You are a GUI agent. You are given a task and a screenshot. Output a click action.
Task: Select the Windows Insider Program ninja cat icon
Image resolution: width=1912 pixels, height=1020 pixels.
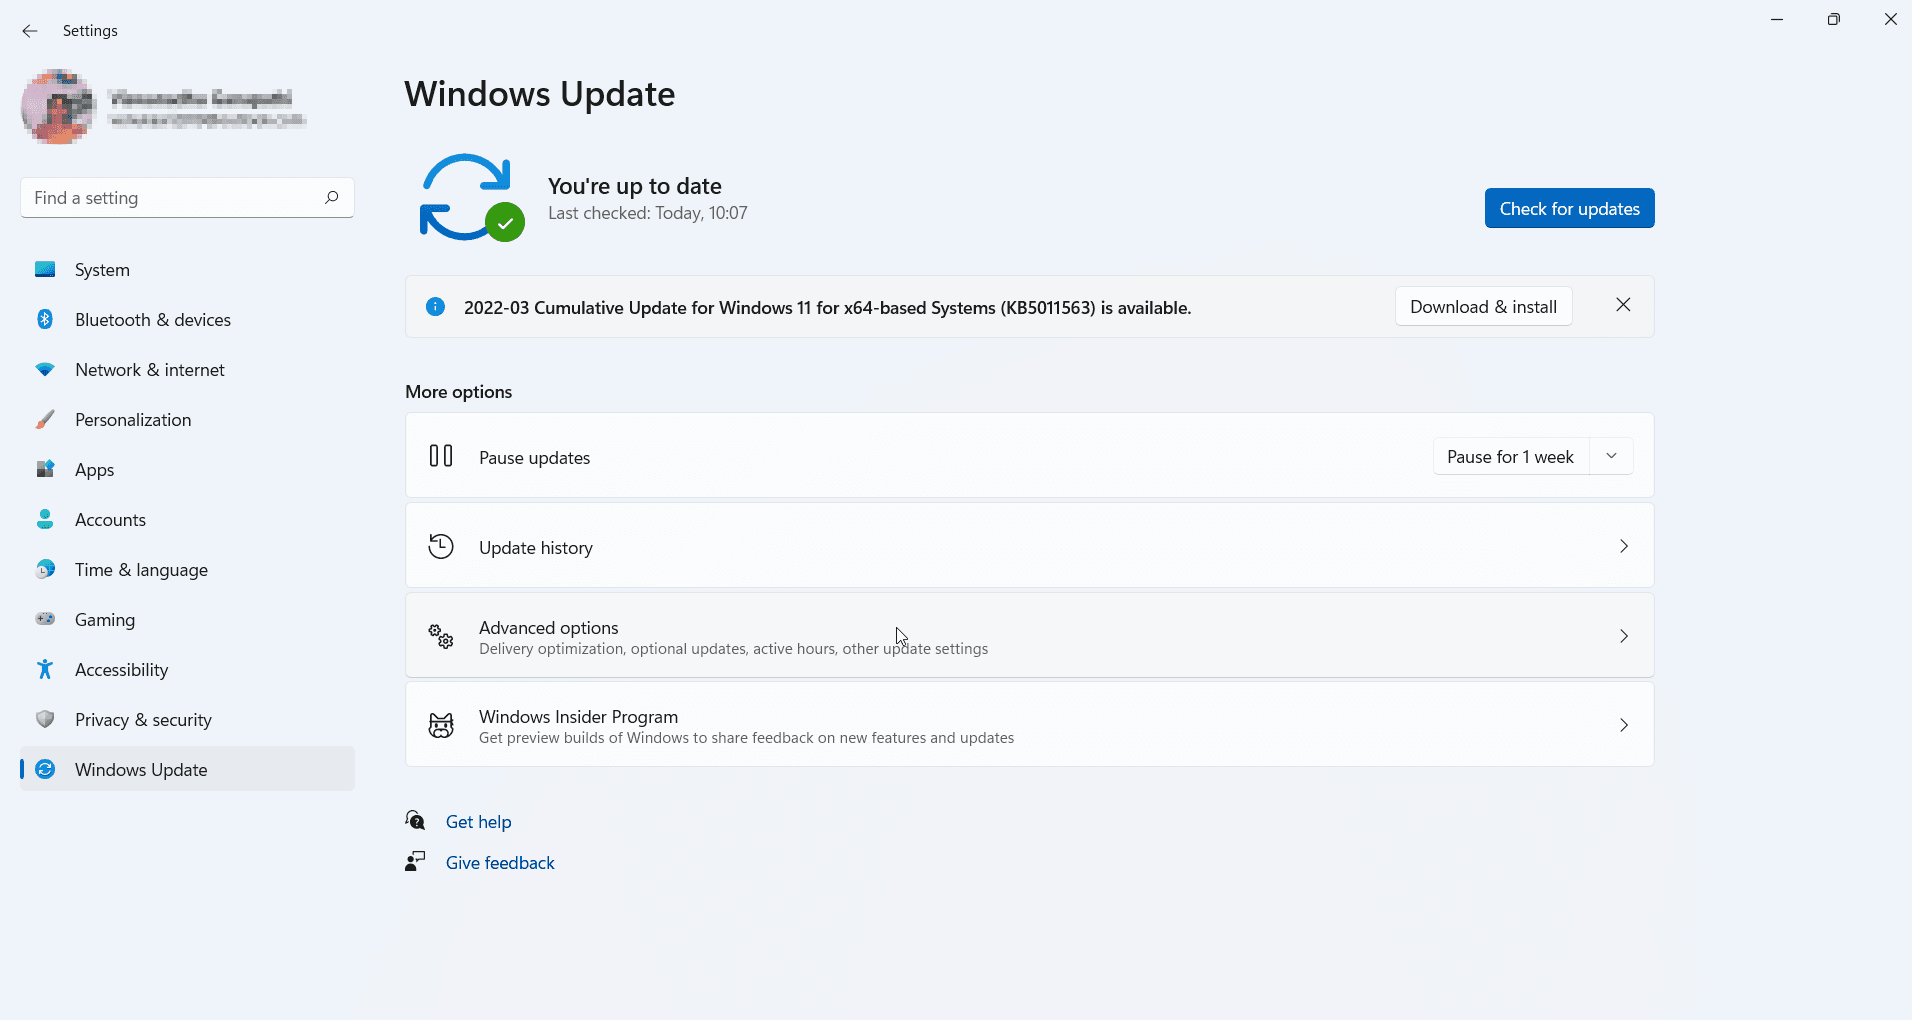click(440, 724)
